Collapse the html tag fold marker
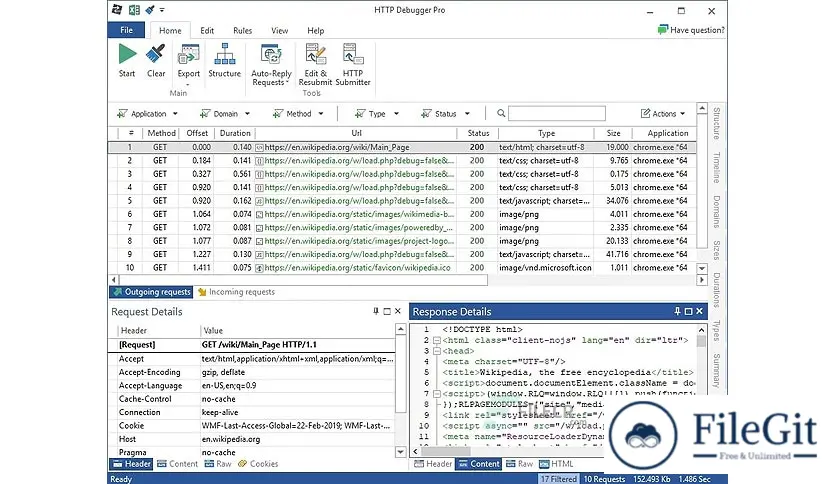 (437, 340)
